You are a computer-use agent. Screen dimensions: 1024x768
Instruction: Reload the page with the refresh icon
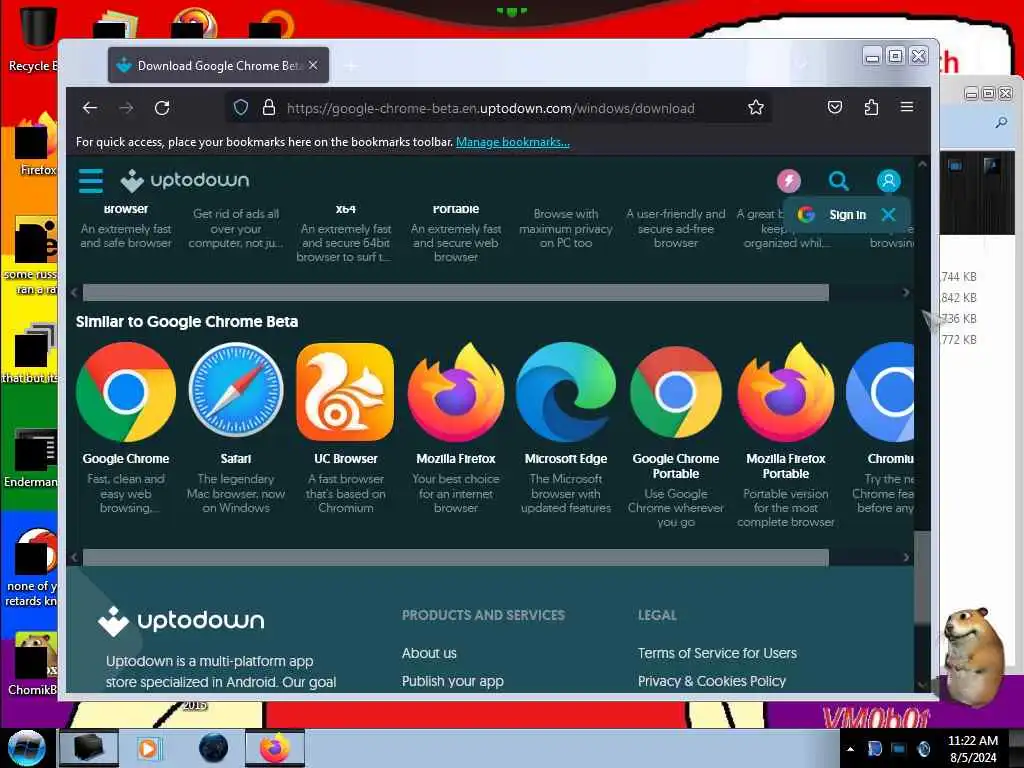click(x=162, y=108)
